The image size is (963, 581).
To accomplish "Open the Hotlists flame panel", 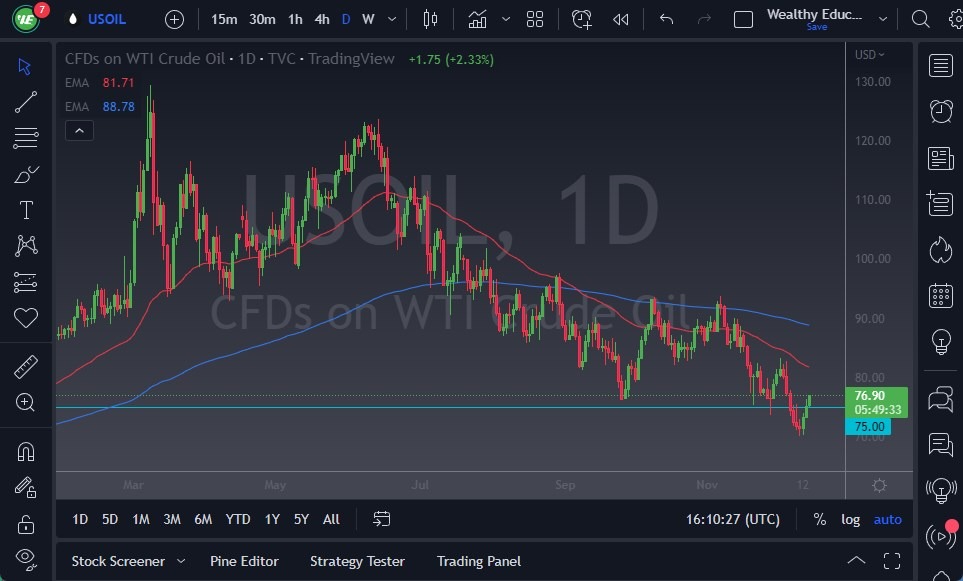I will (940, 250).
